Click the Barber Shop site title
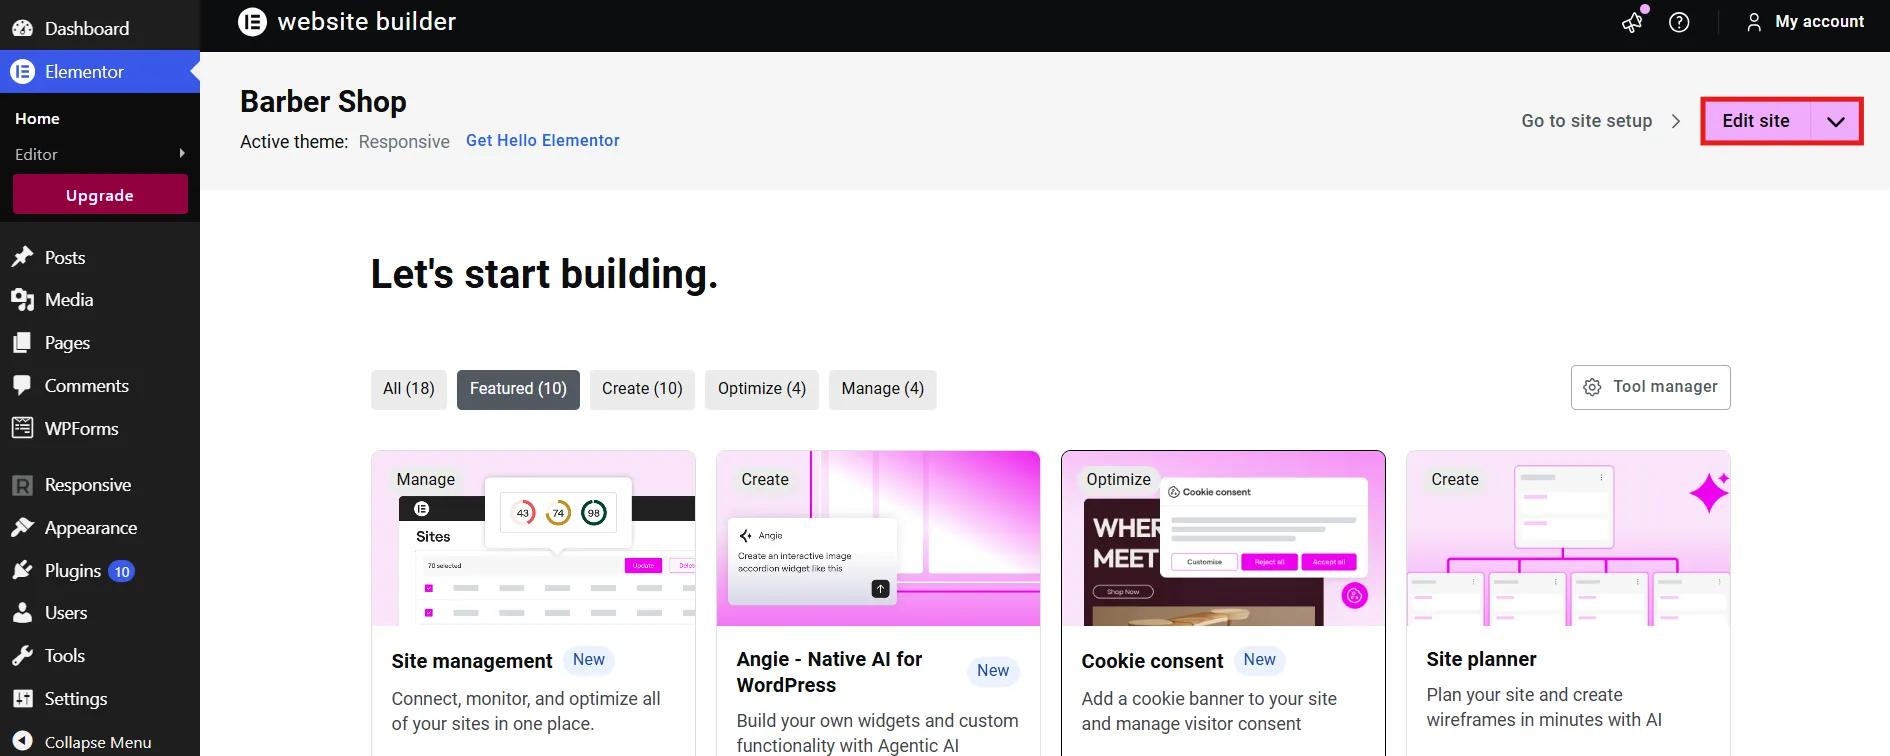The image size is (1890, 756). [x=323, y=102]
